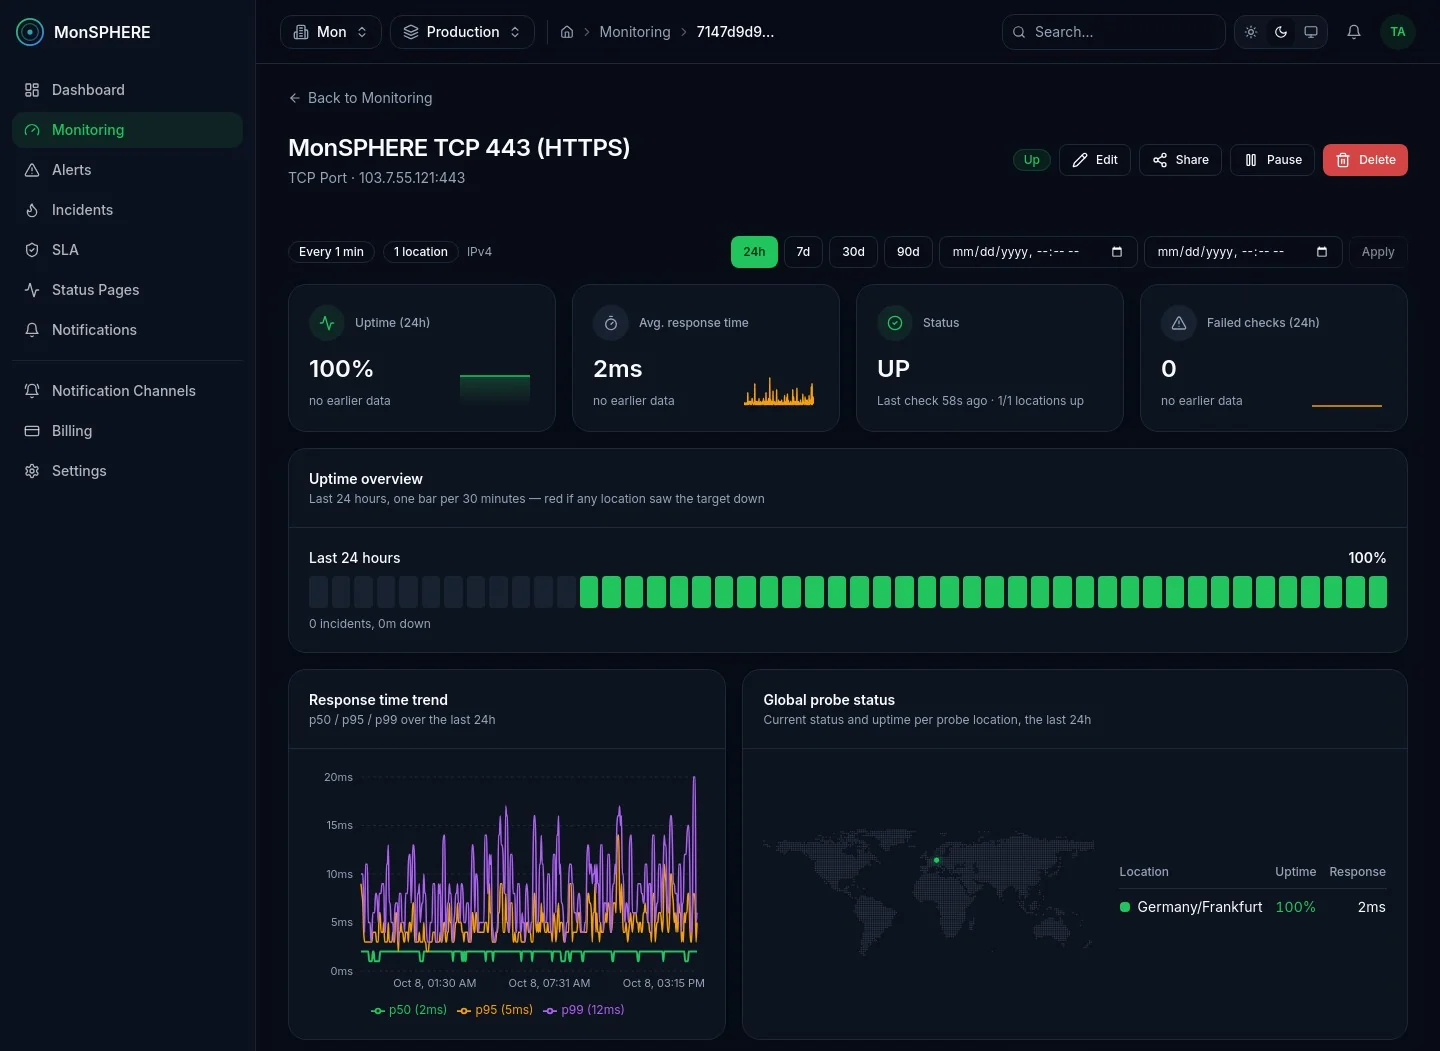Toggle p95 series in chart legend

coord(495,1010)
